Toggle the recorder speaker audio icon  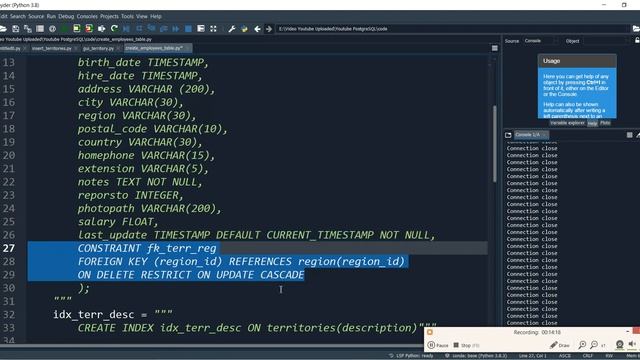point(632,344)
